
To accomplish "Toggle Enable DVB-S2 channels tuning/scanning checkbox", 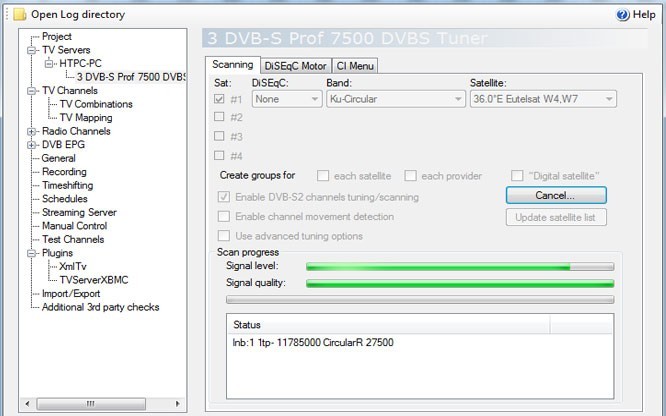I will tap(223, 197).
